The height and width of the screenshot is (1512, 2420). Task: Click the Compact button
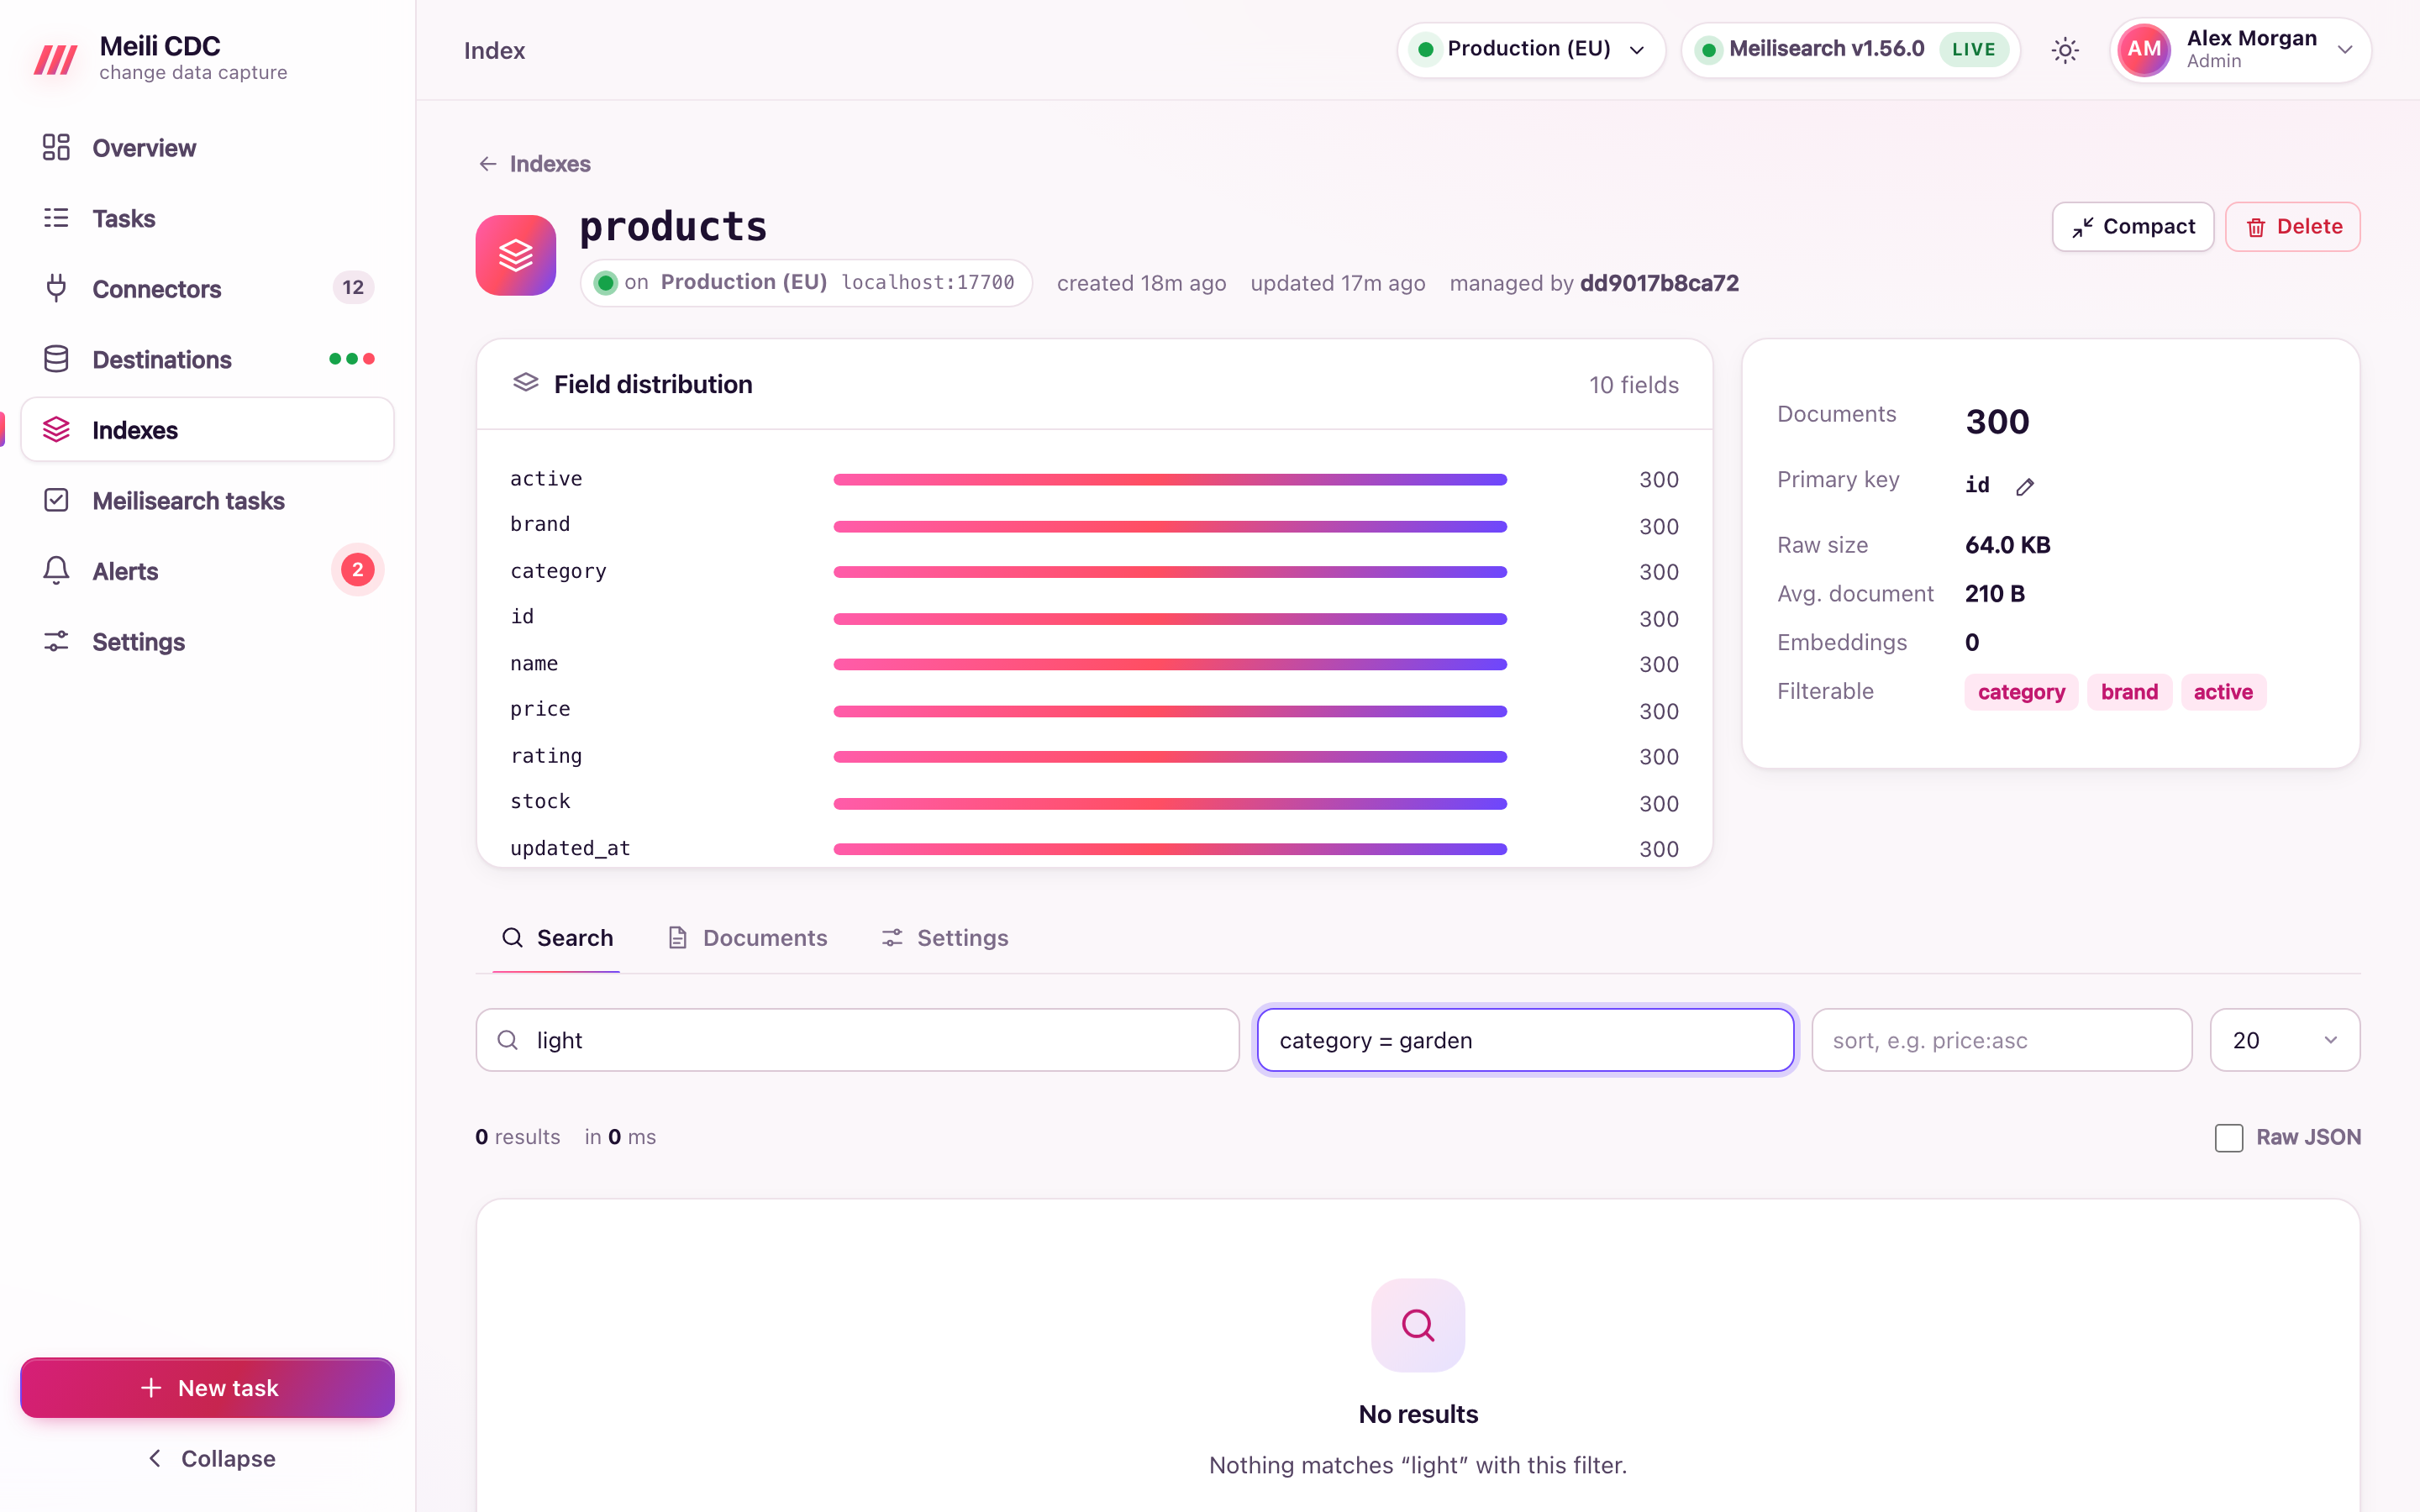(x=2133, y=227)
